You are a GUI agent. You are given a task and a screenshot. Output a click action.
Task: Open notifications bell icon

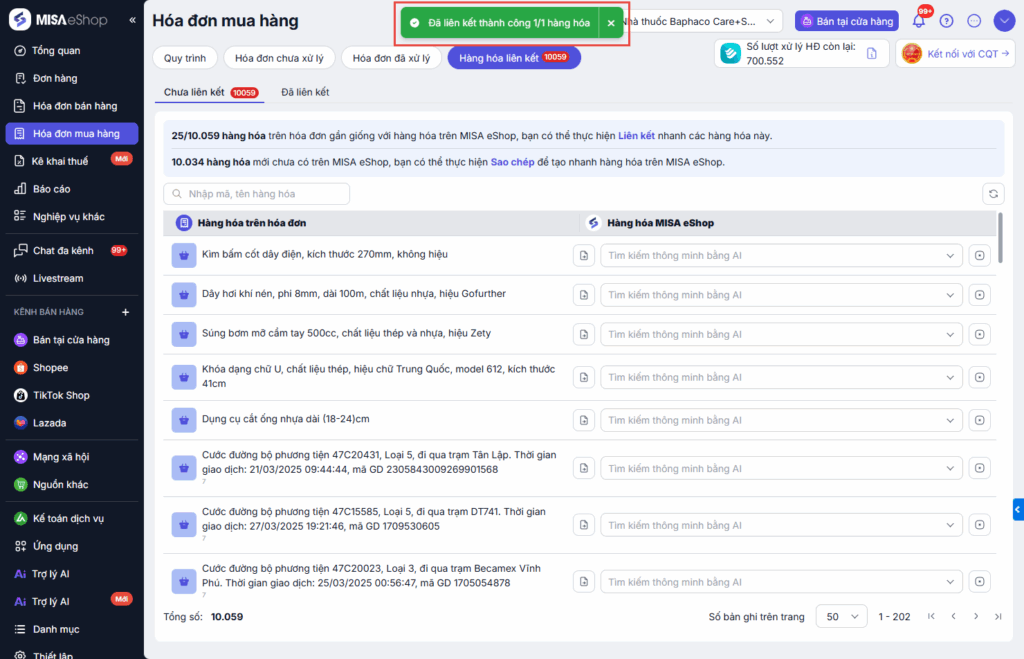tap(918, 21)
